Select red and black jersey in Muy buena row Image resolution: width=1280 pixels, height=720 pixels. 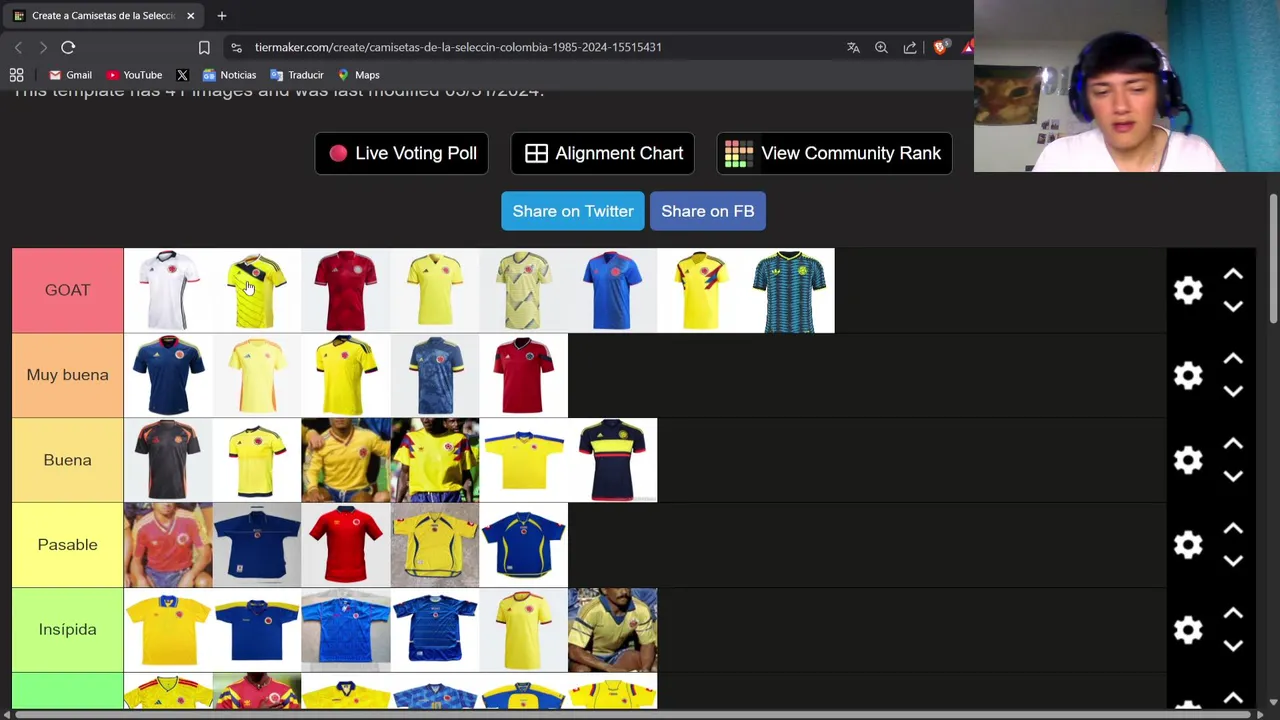point(524,375)
